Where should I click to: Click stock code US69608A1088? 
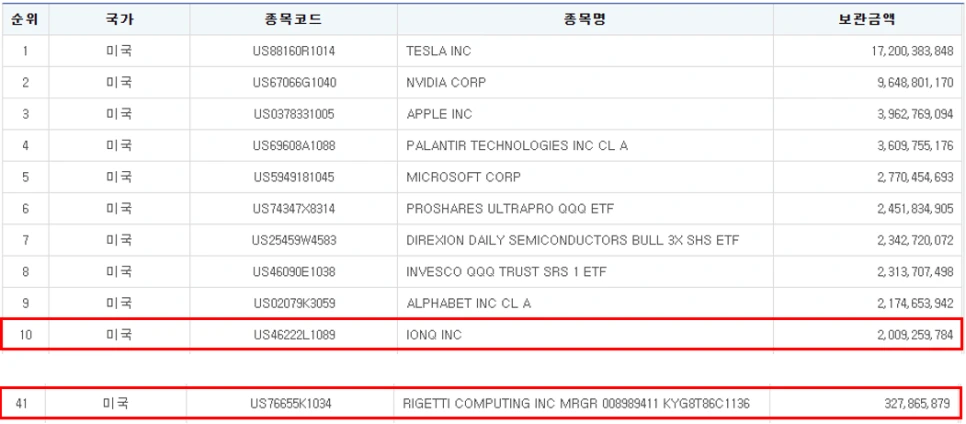tap(294, 146)
